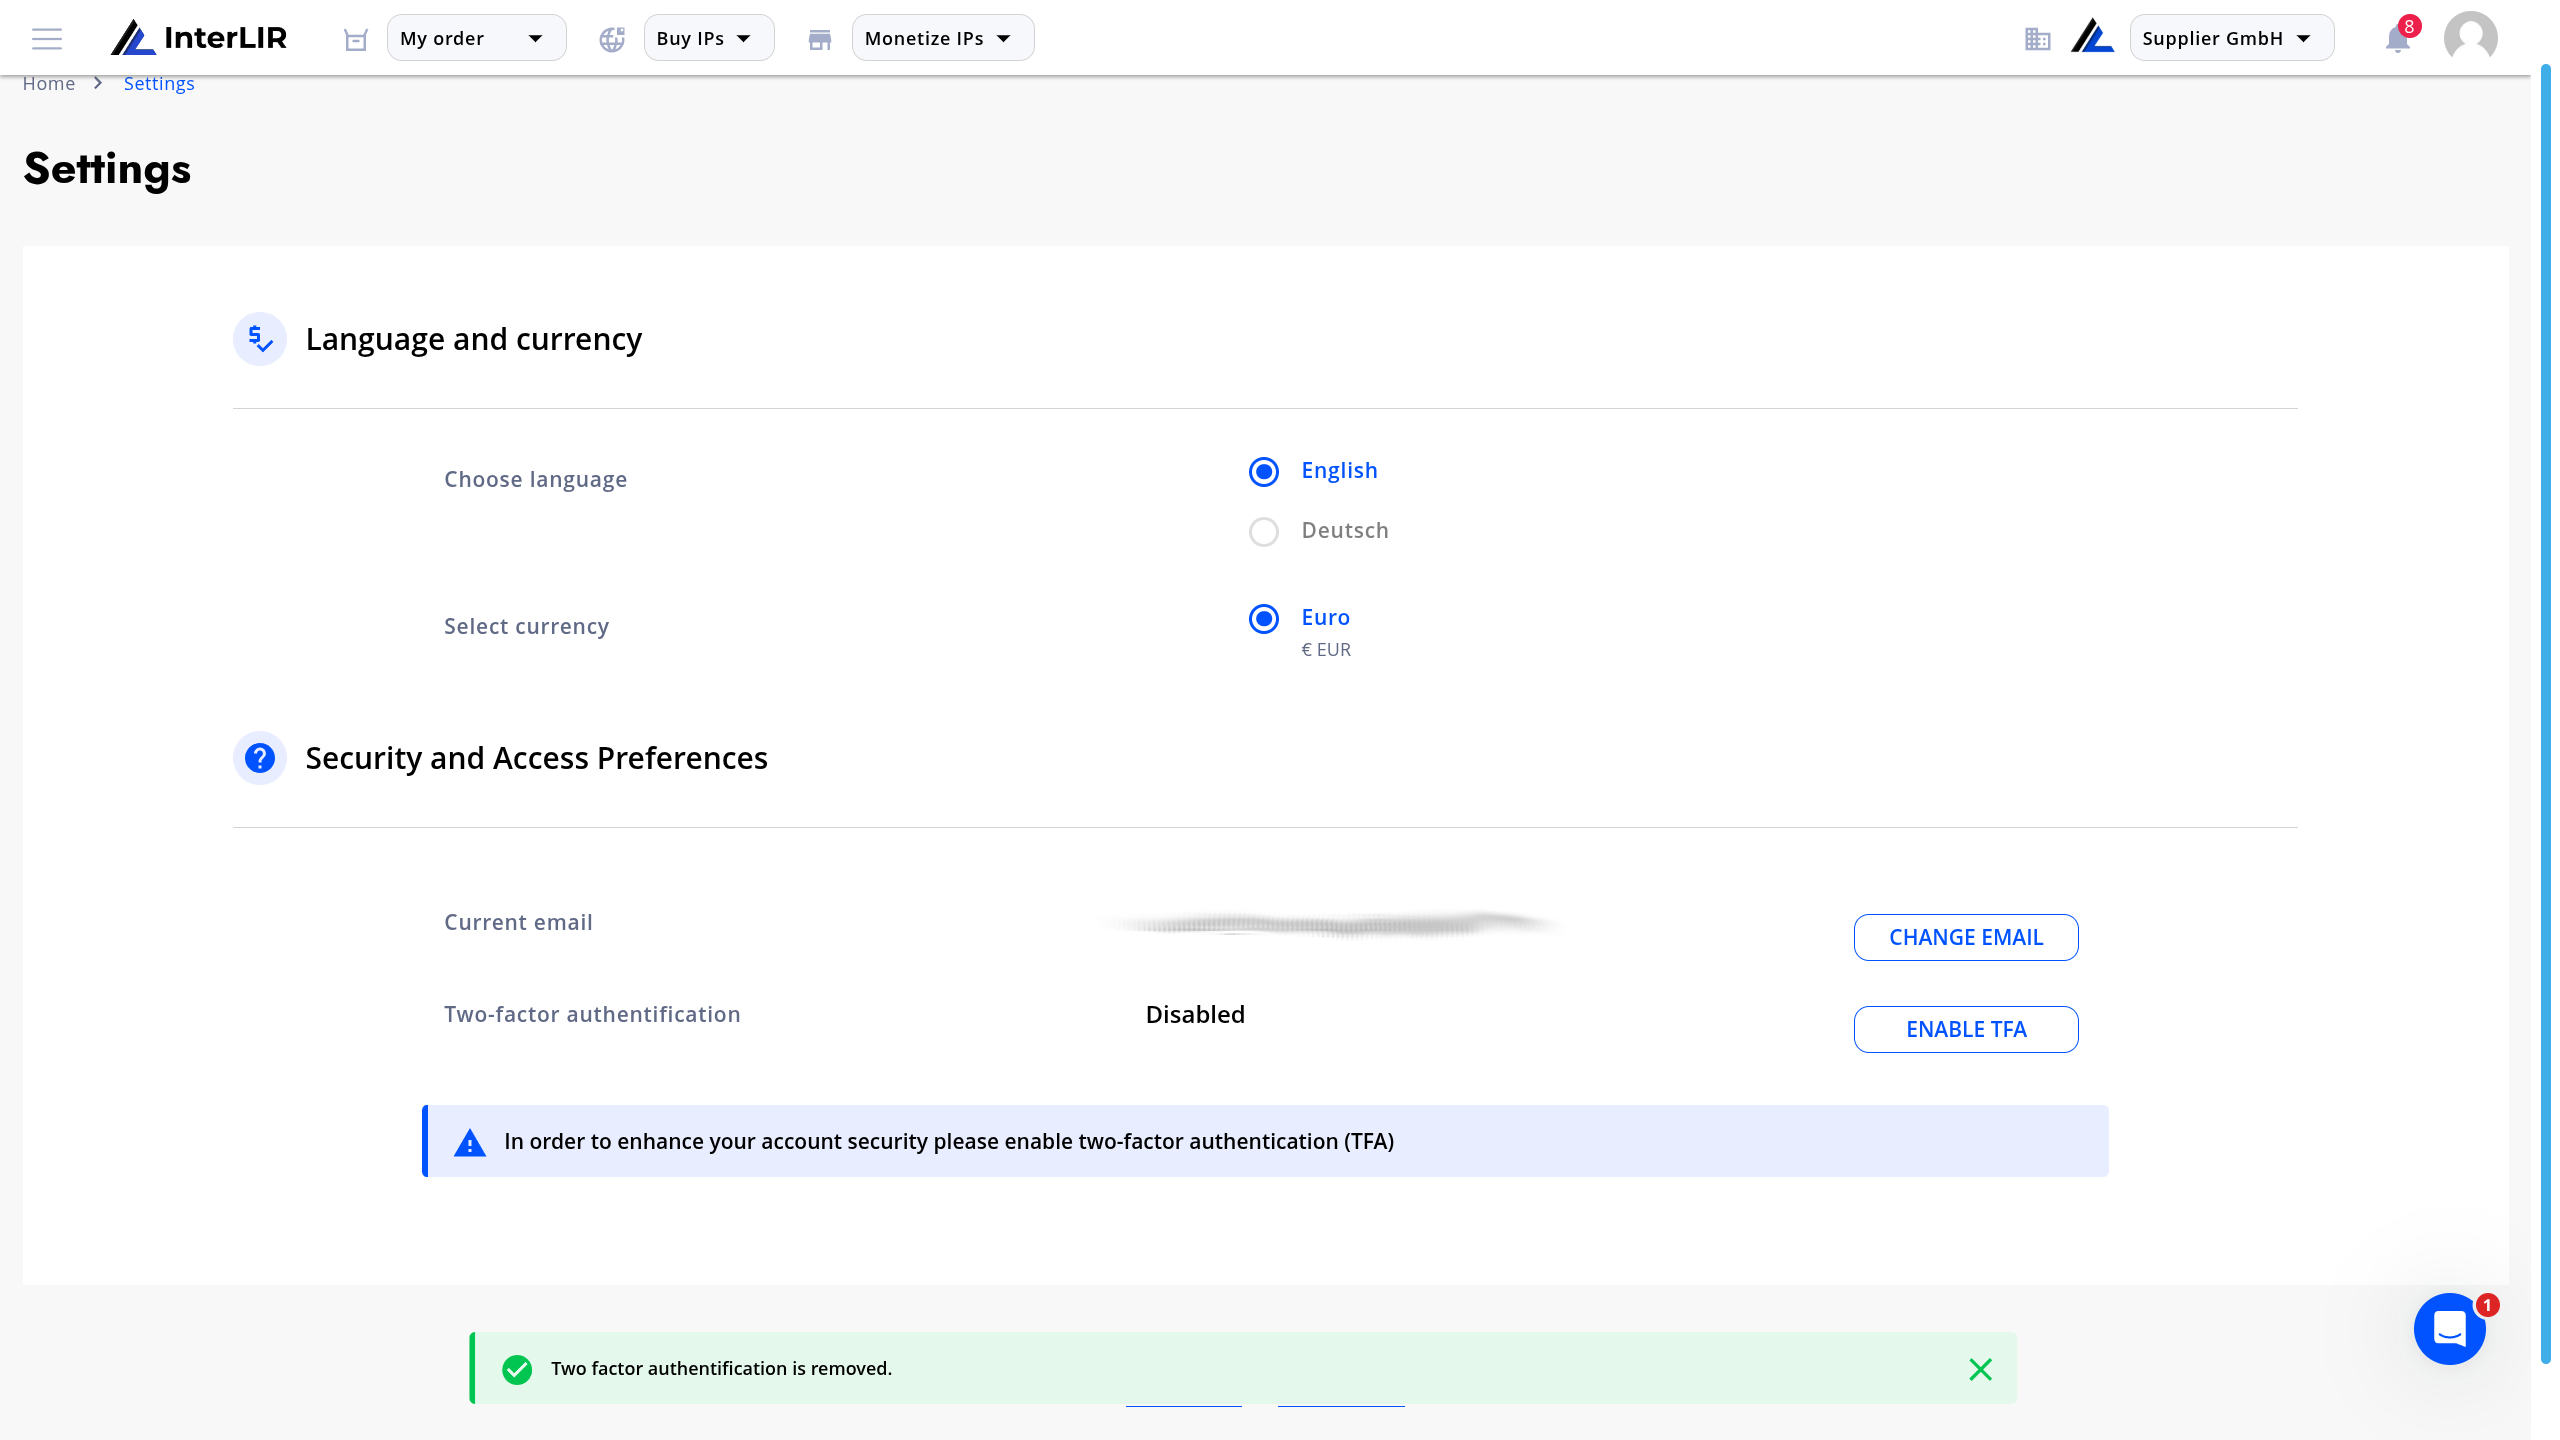2560x1440 pixels.
Task: Go to Home breadcrumb link
Action: click(x=49, y=83)
